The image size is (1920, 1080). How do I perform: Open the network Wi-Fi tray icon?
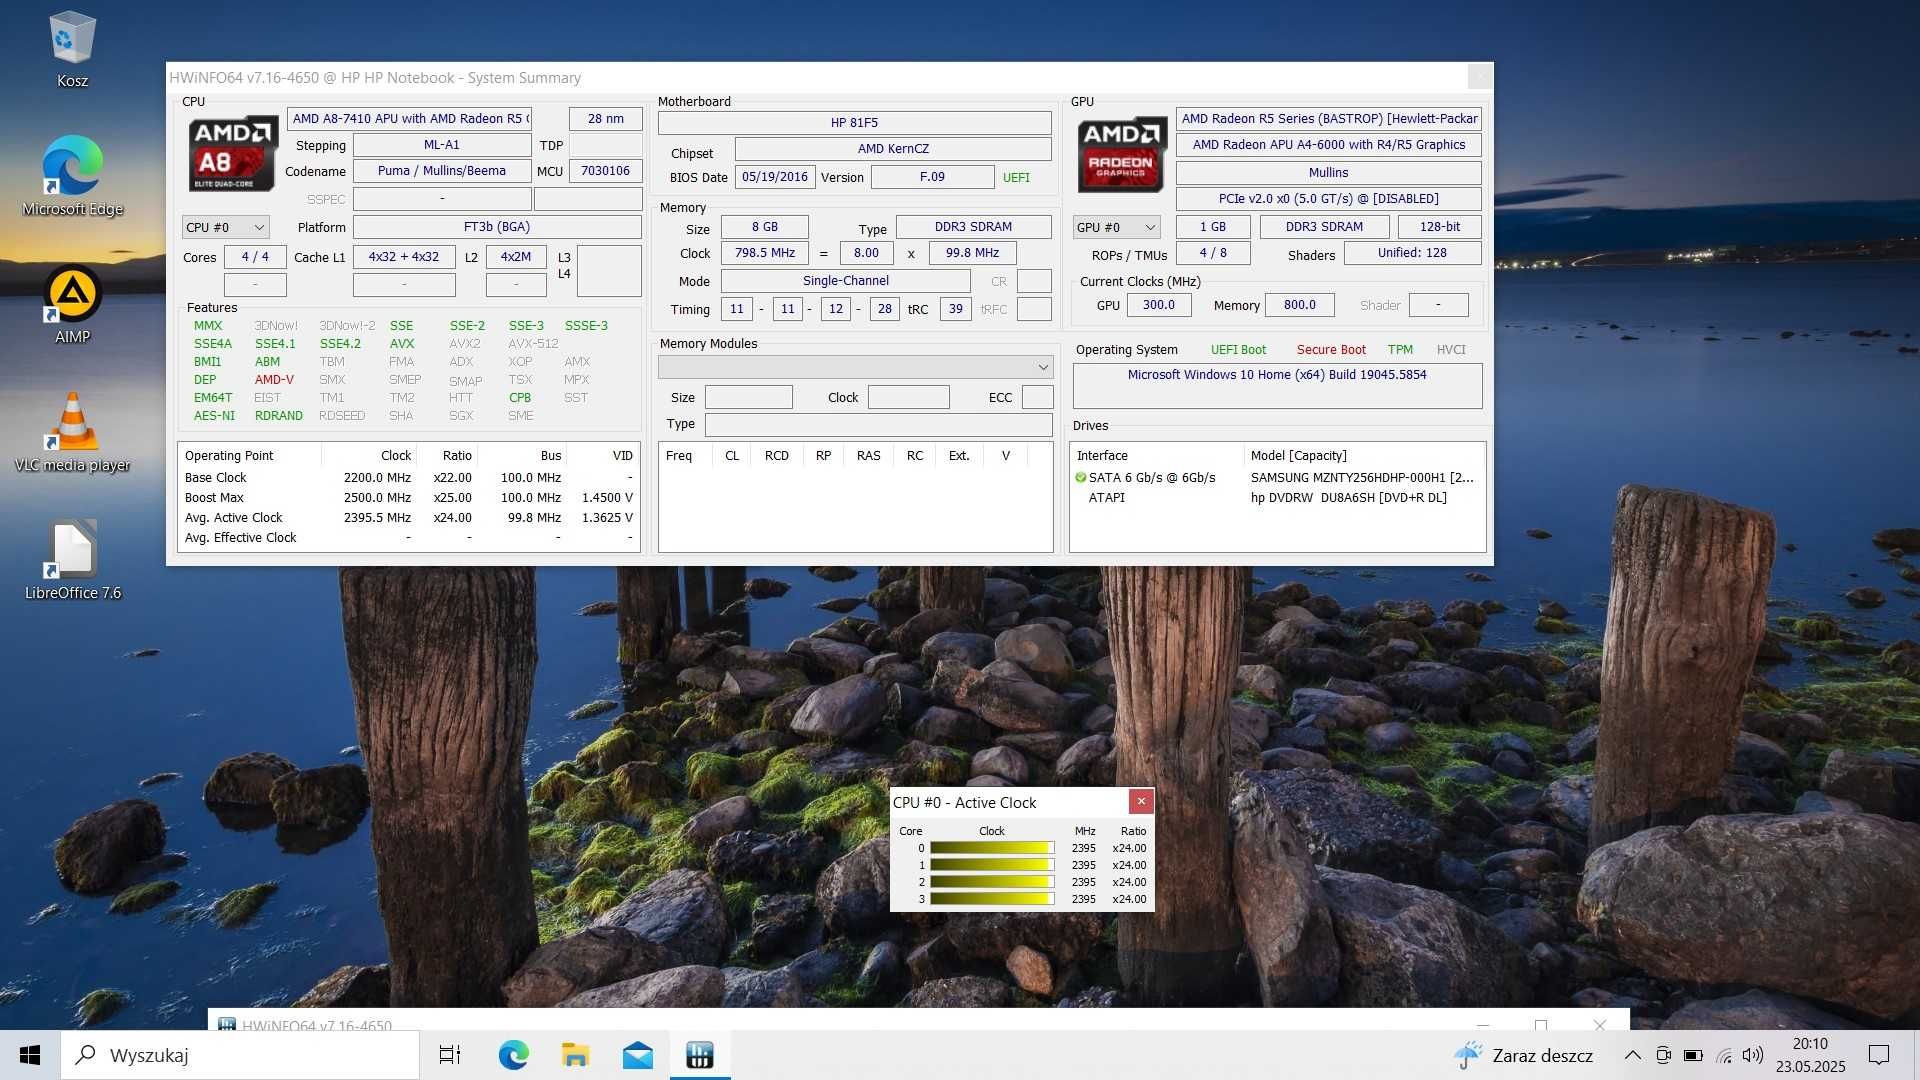tap(1723, 1055)
